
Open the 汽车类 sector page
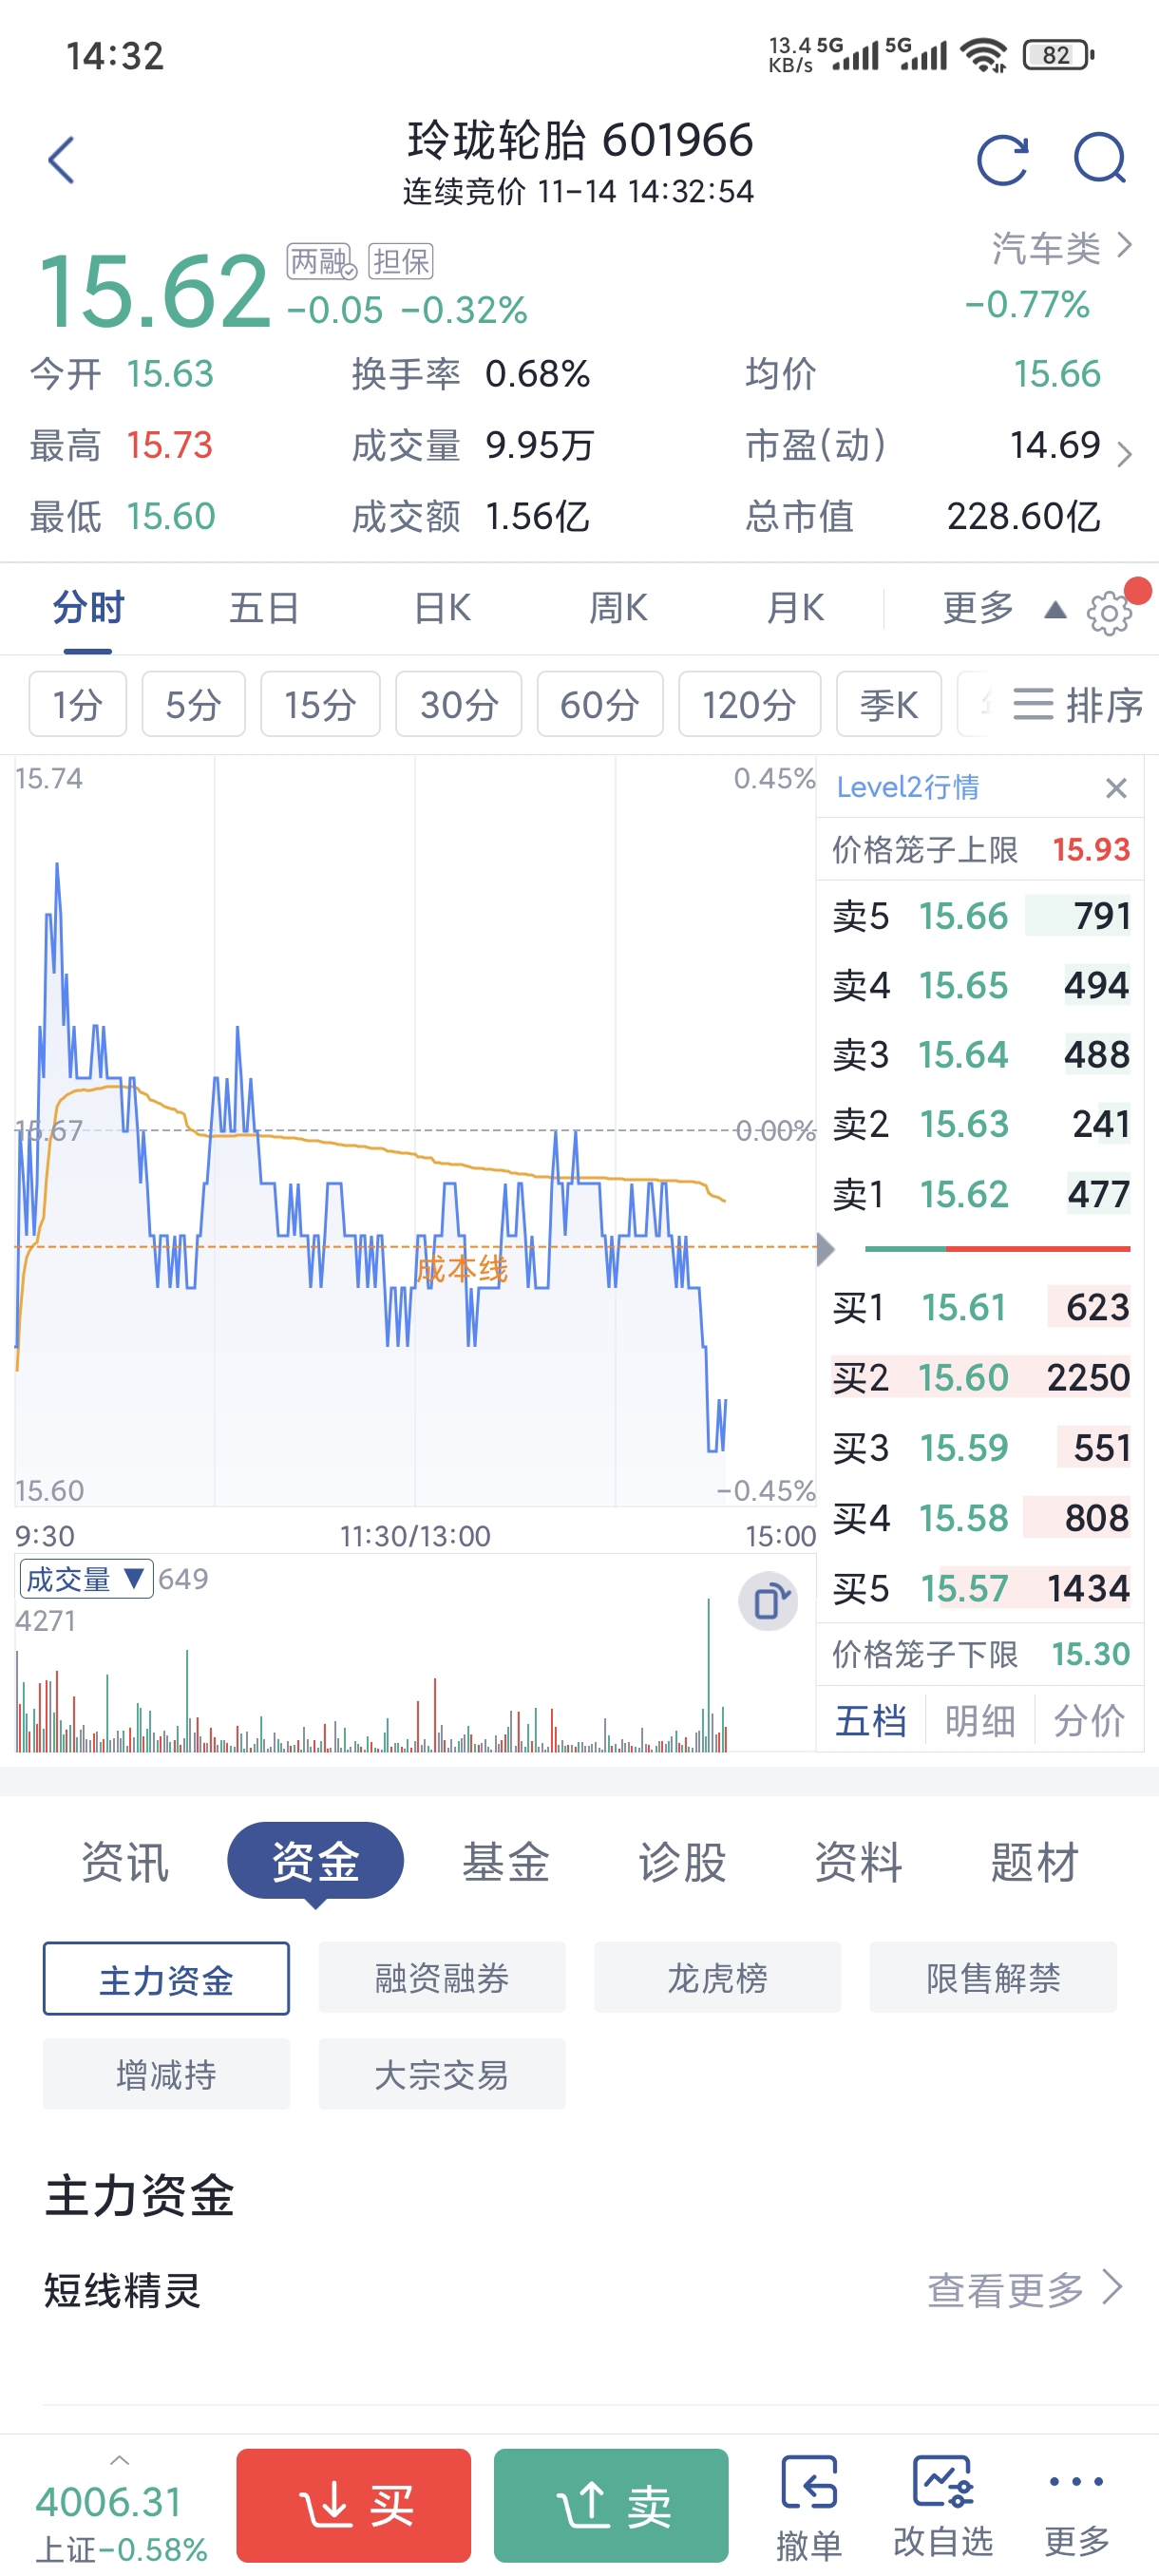point(1062,247)
